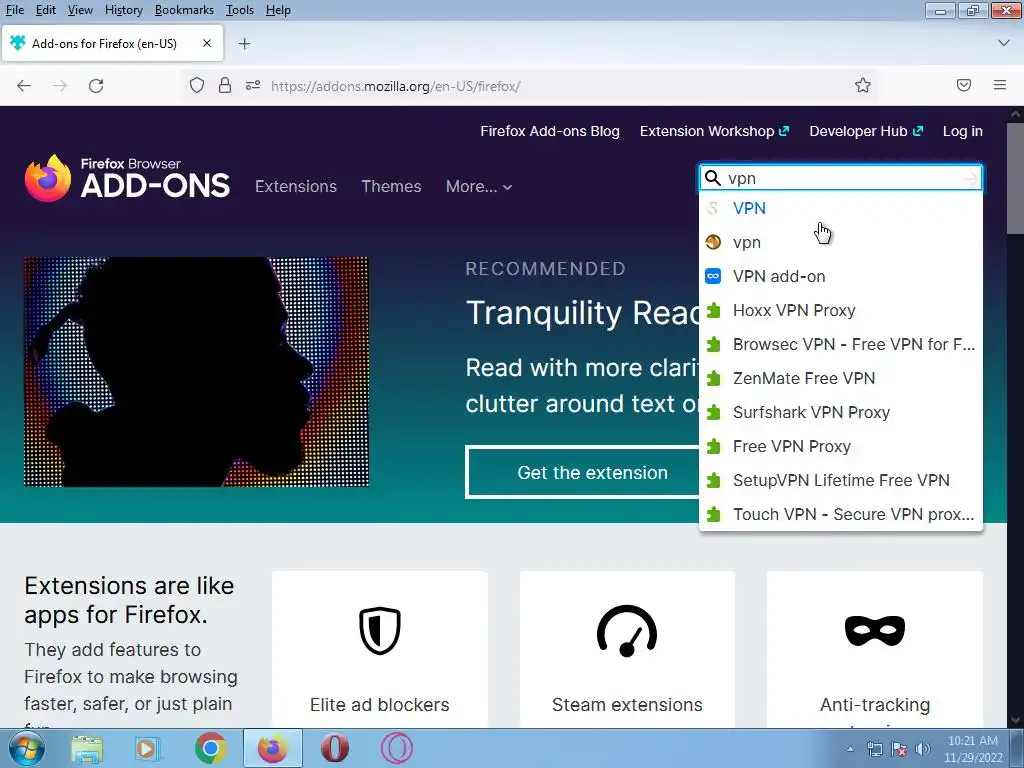The height and width of the screenshot is (768, 1024).
Task: Open the Elite ad blockers card
Action: (379, 649)
